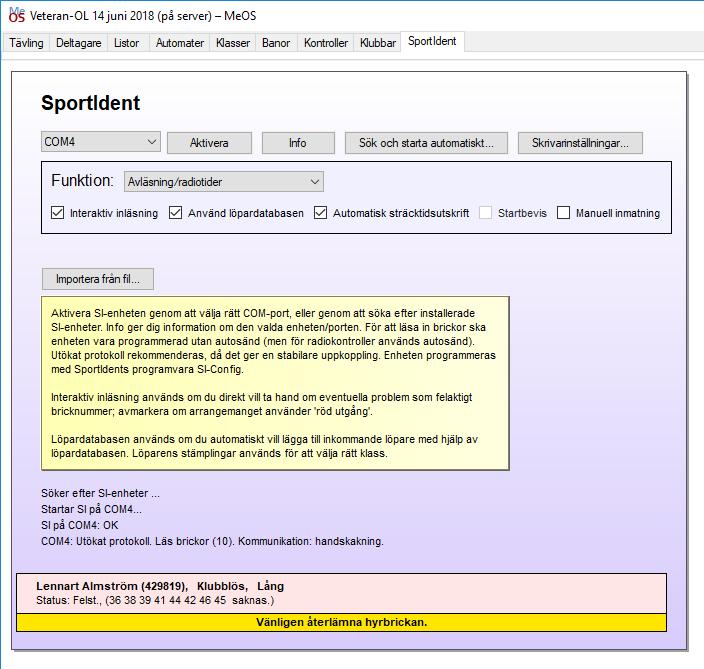The image size is (704, 669).
Task: Click Importera från fil button
Action: [98, 279]
